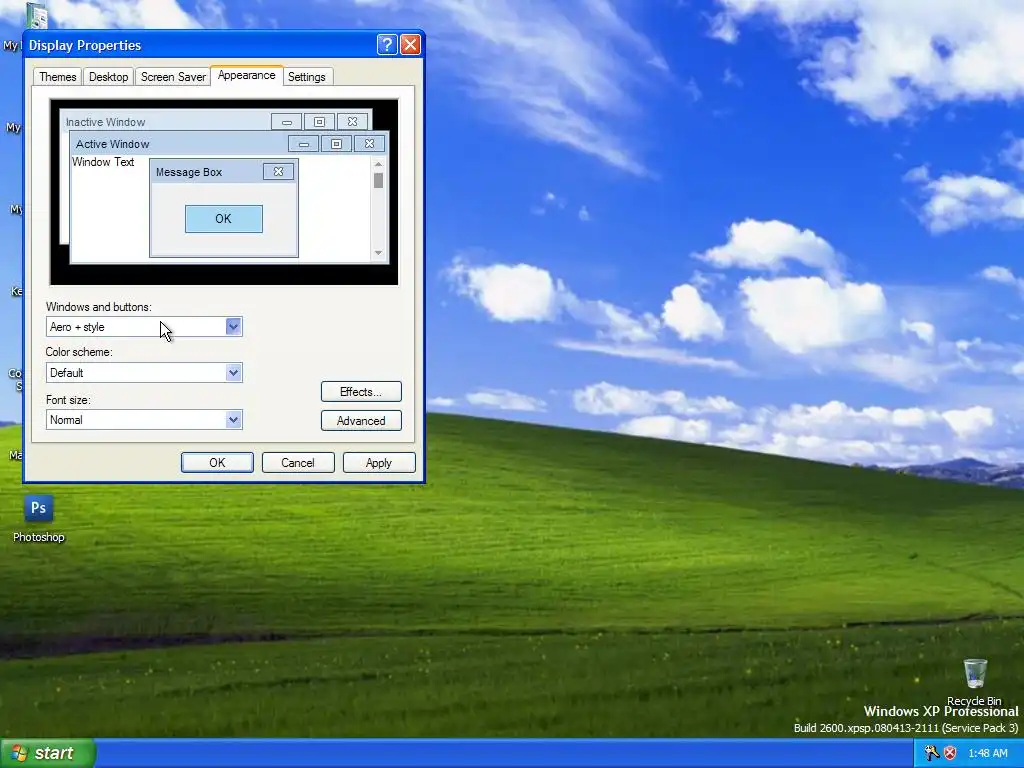Expand the Color scheme dropdown arrow
Image resolution: width=1024 pixels, height=768 pixels.
coord(233,373)
